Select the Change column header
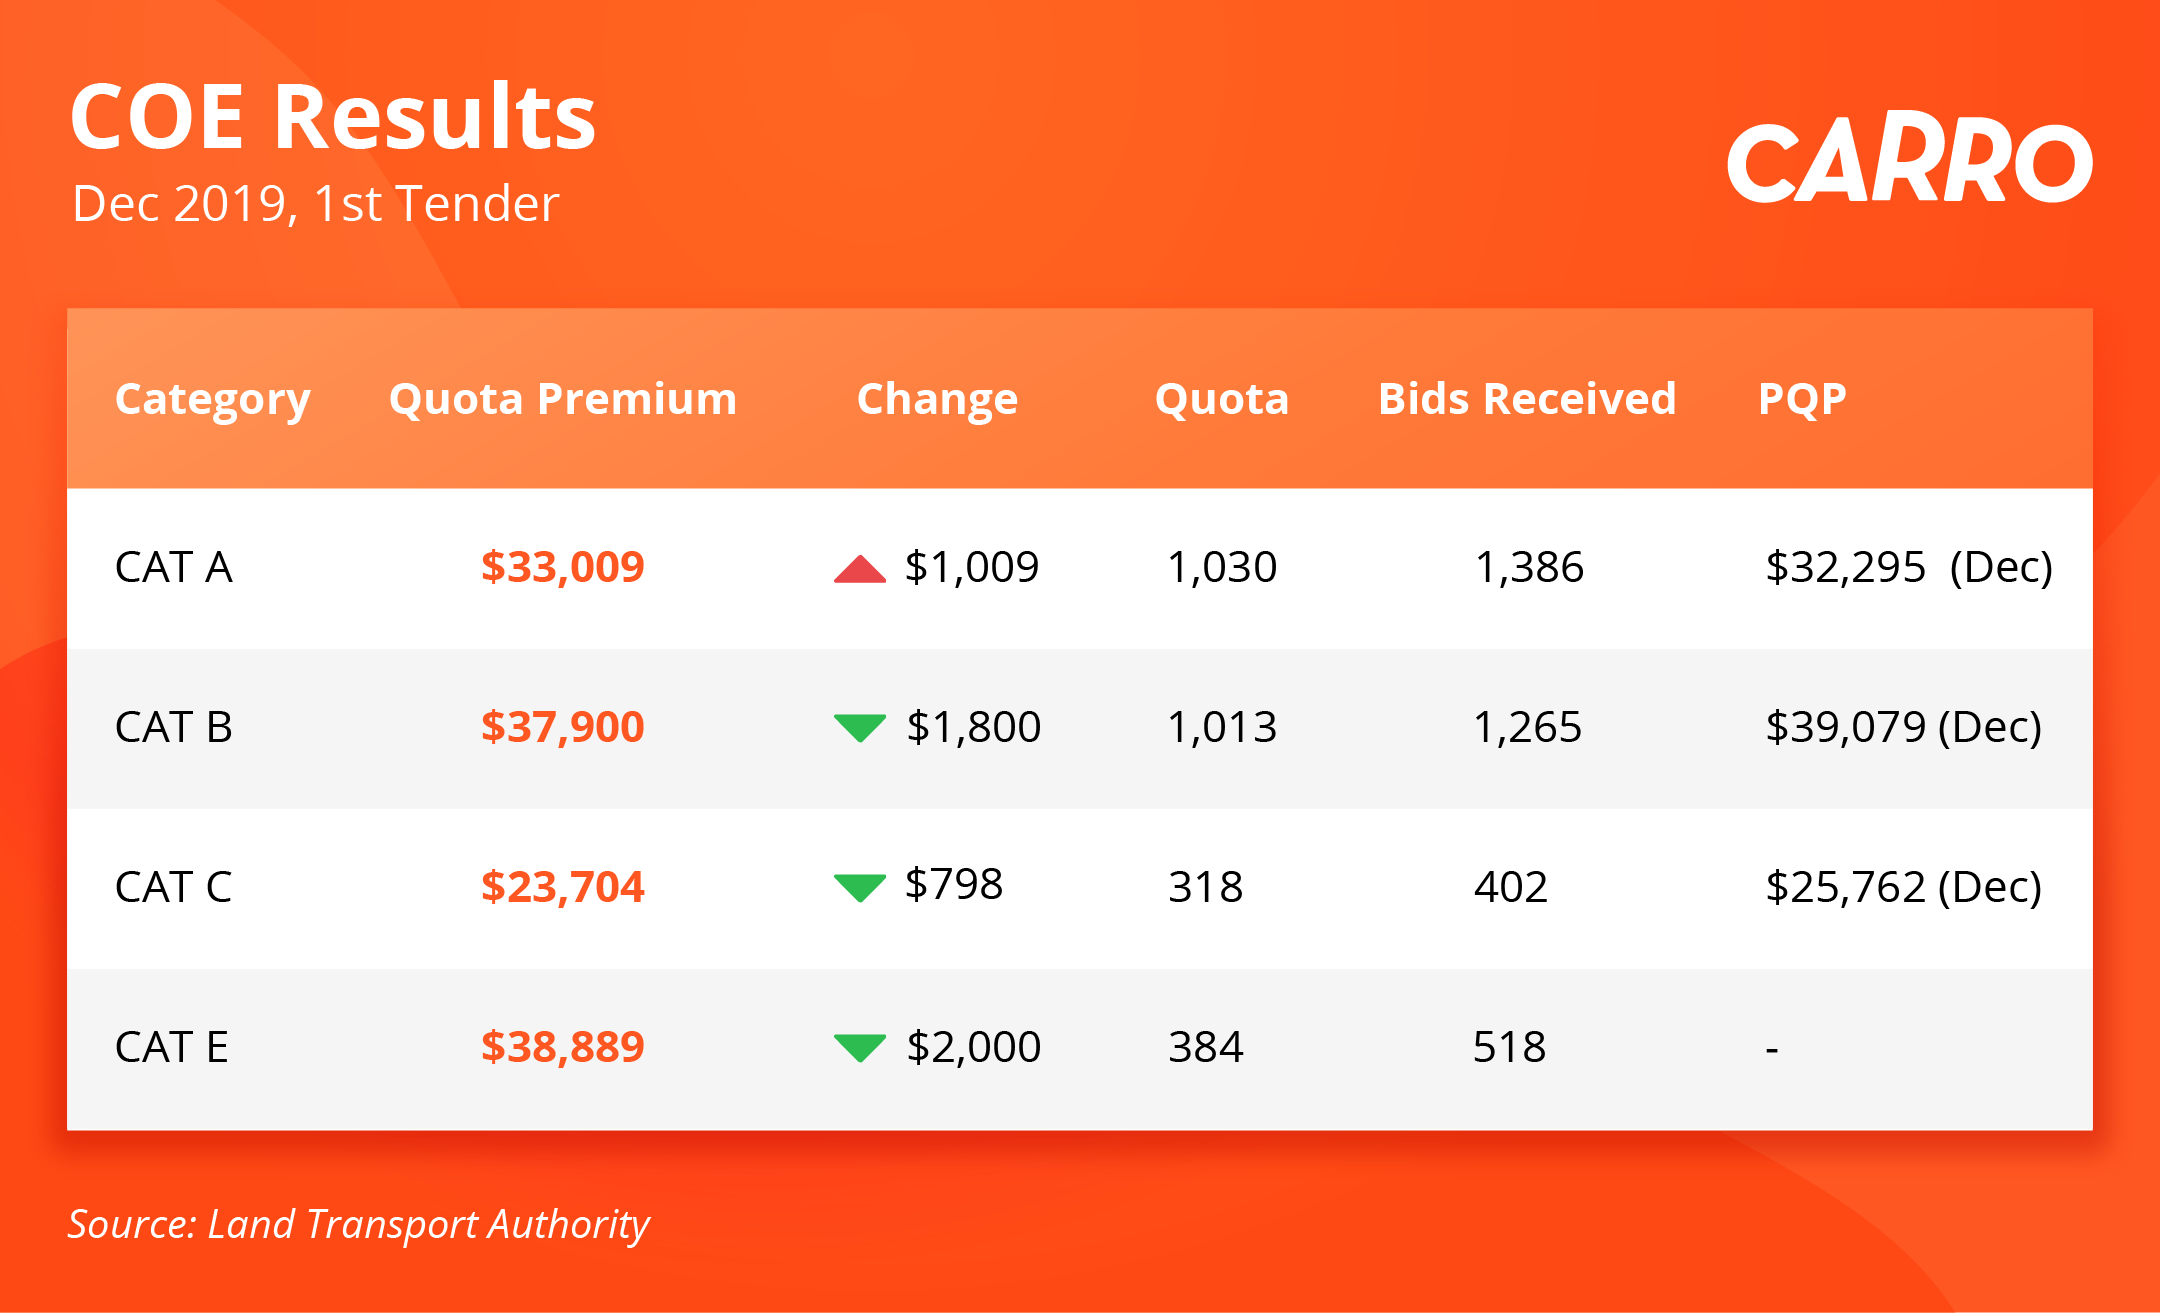 point(937,400)
